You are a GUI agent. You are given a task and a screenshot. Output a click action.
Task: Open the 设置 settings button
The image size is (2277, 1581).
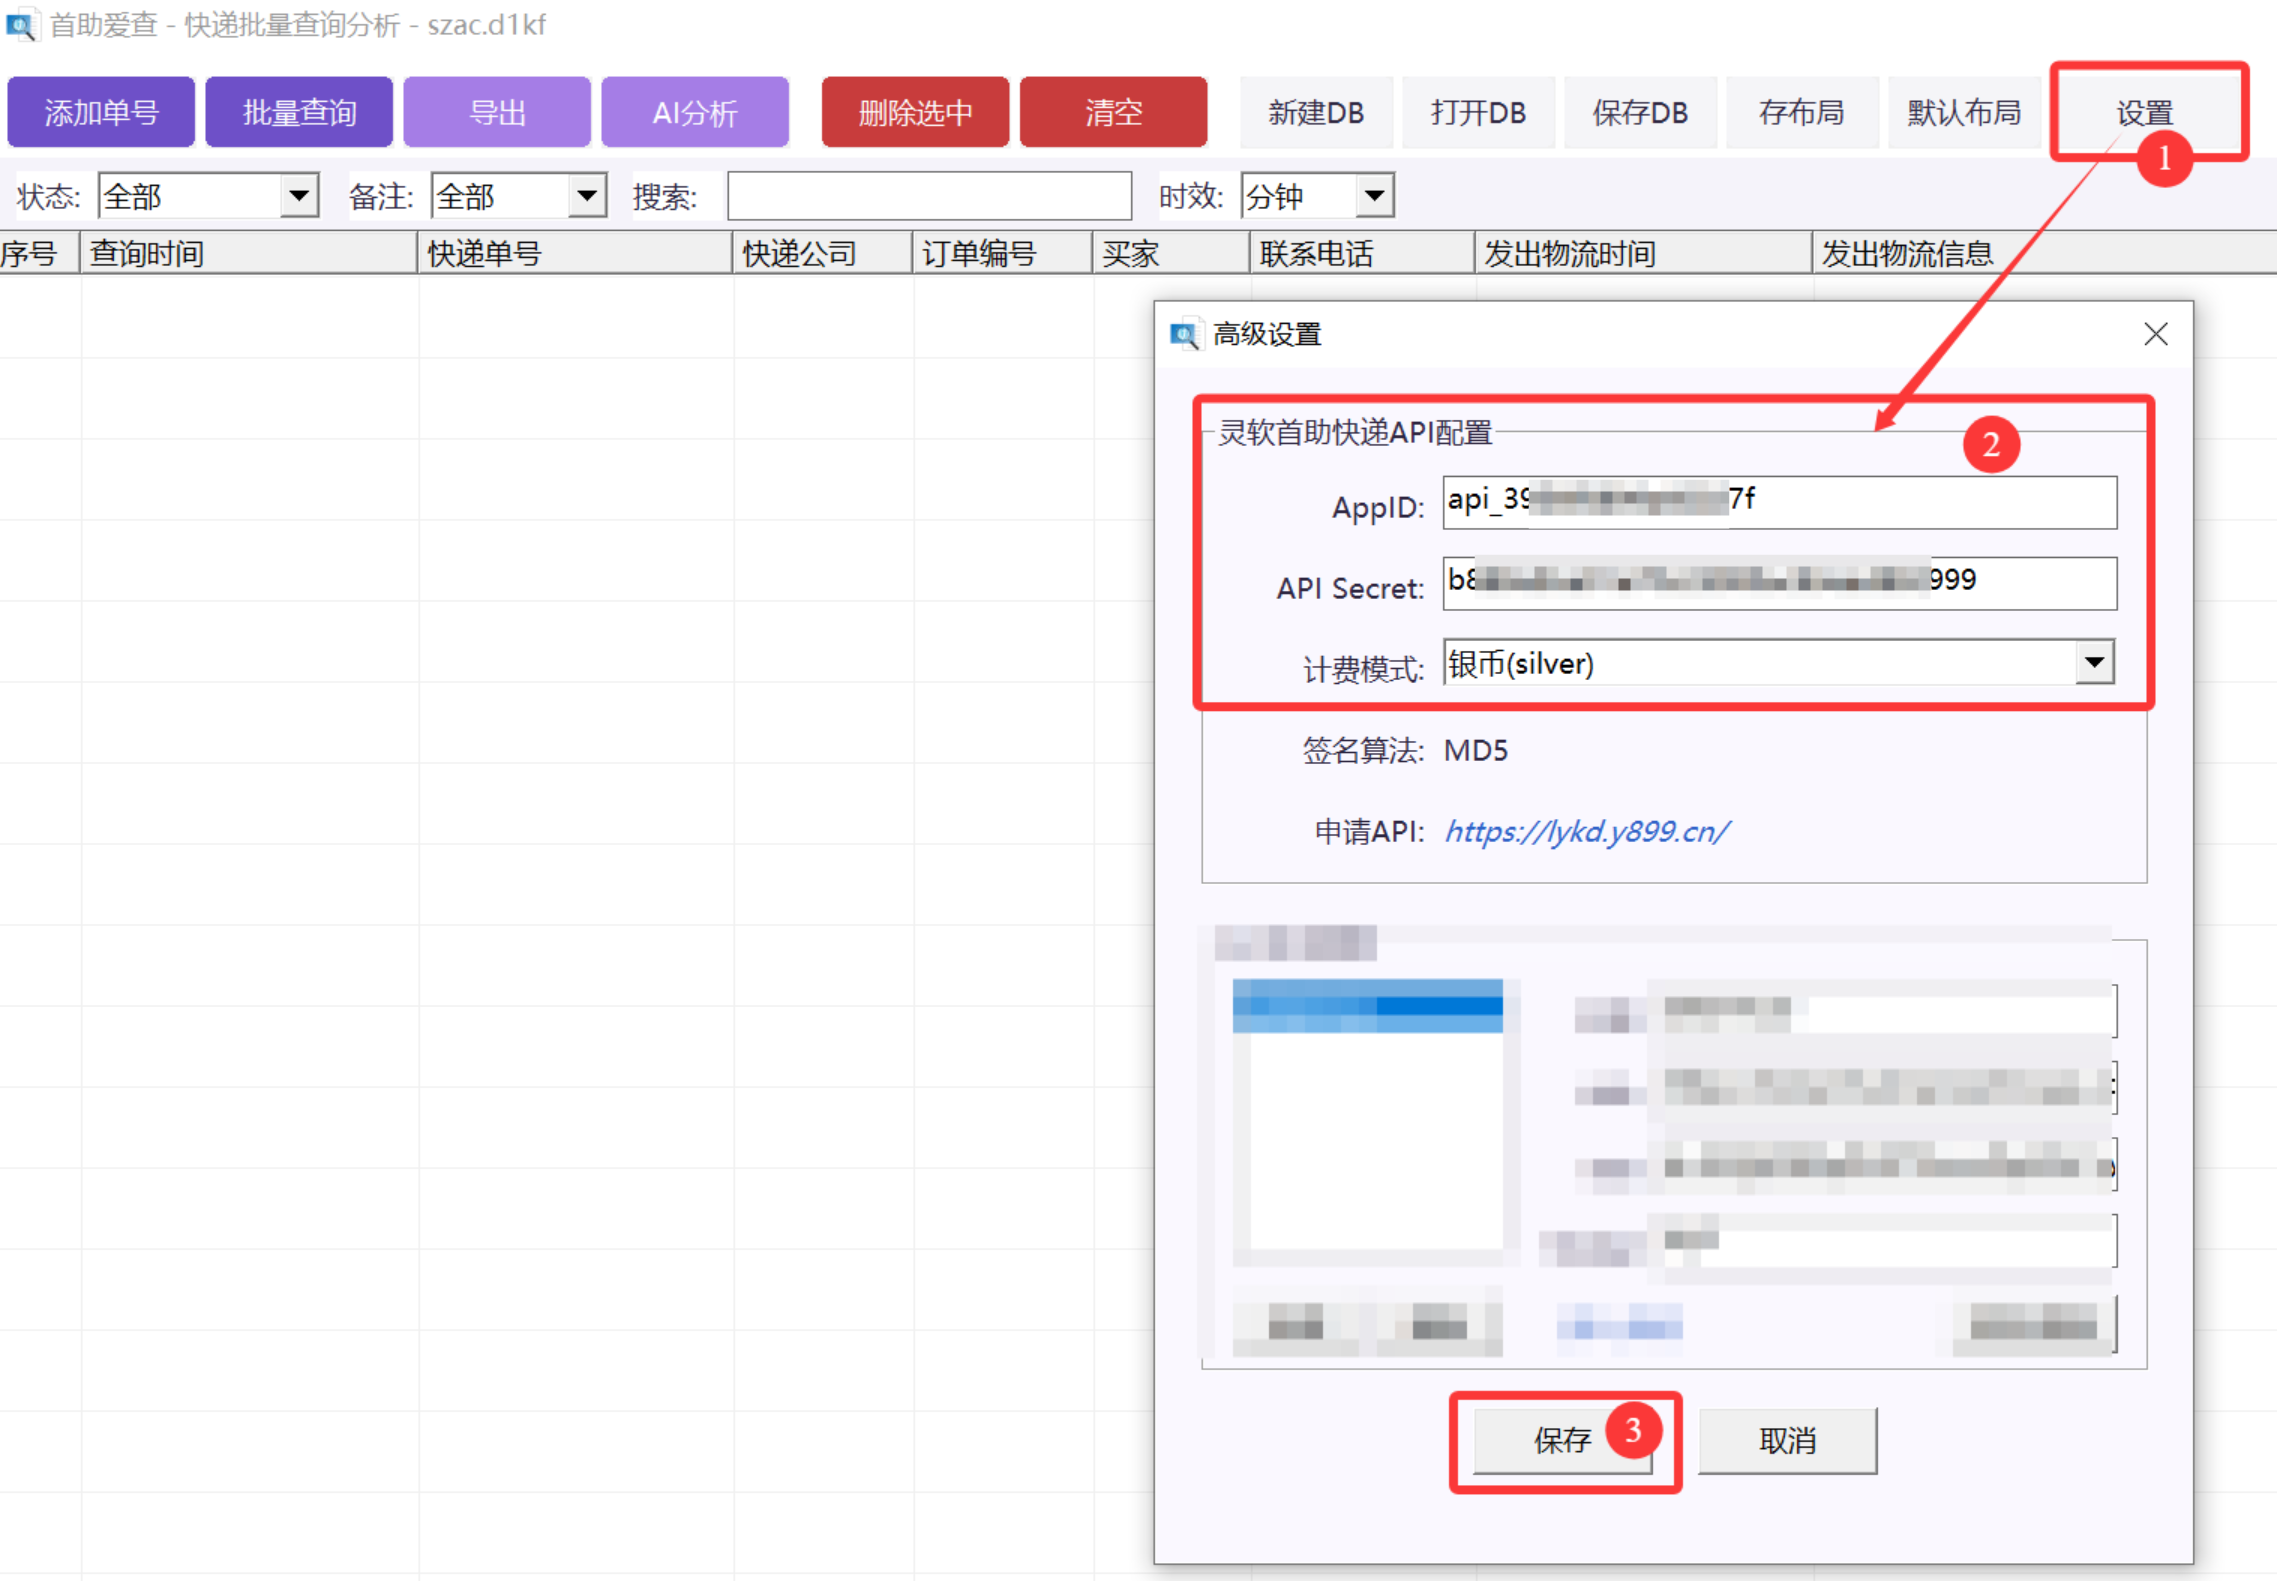(x=2146, y=112)
